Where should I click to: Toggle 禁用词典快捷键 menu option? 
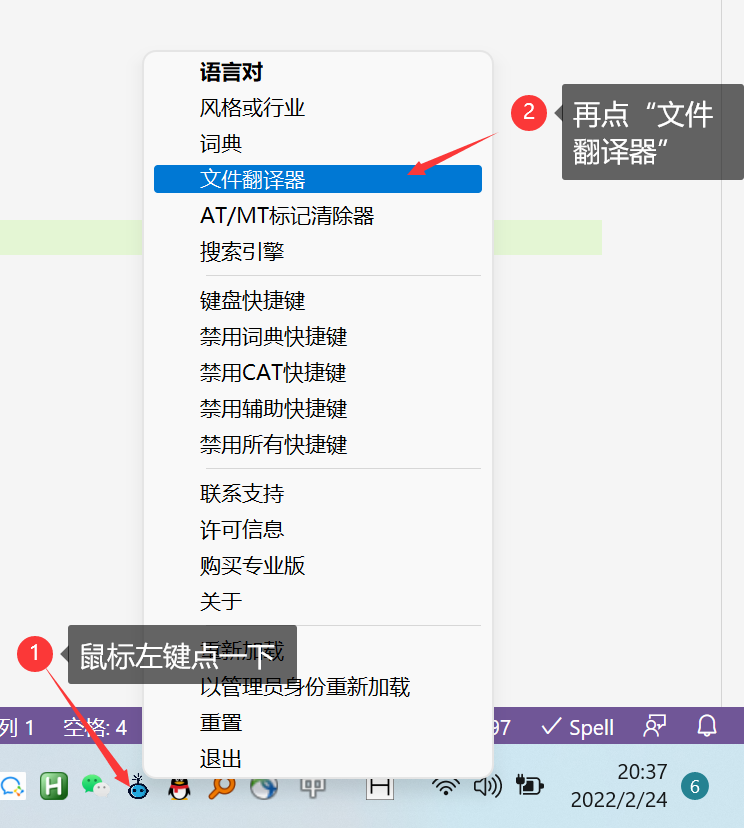click(x=273, y=337)
